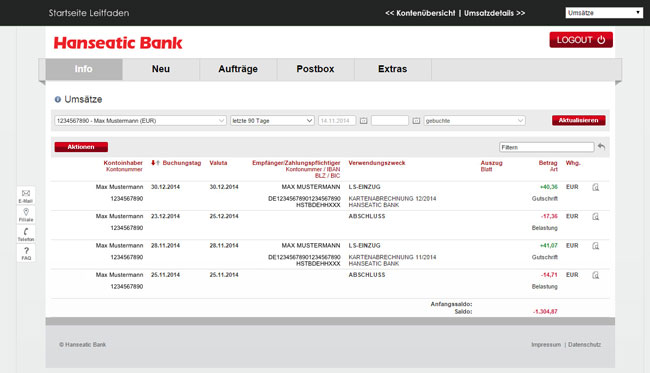Open the Impressum footer link

coord(546,345)
